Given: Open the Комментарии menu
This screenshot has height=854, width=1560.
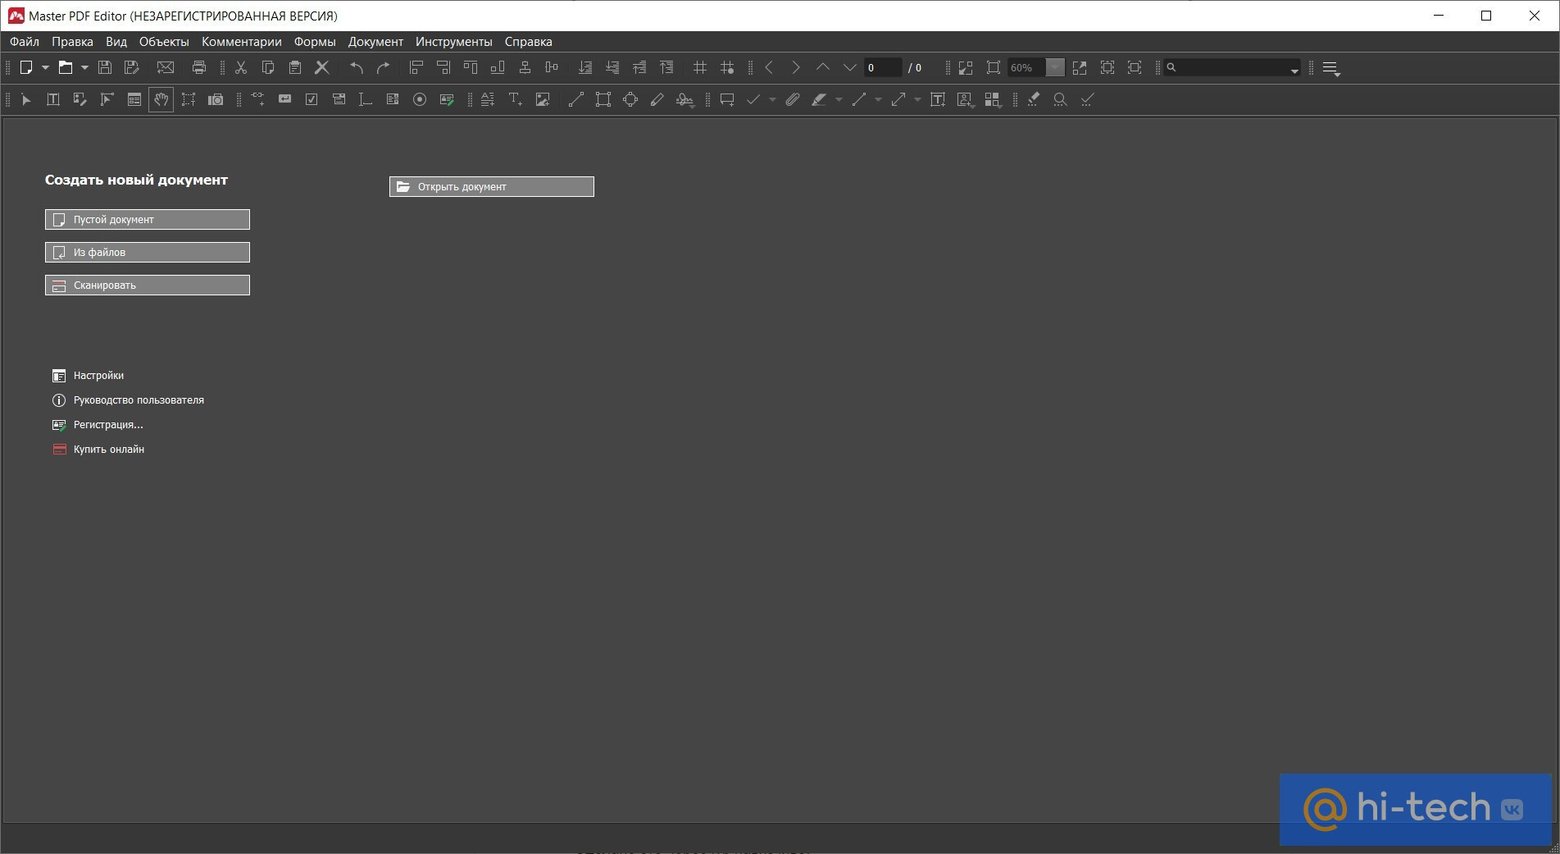Looking at the screenshot, I should 241,42.
